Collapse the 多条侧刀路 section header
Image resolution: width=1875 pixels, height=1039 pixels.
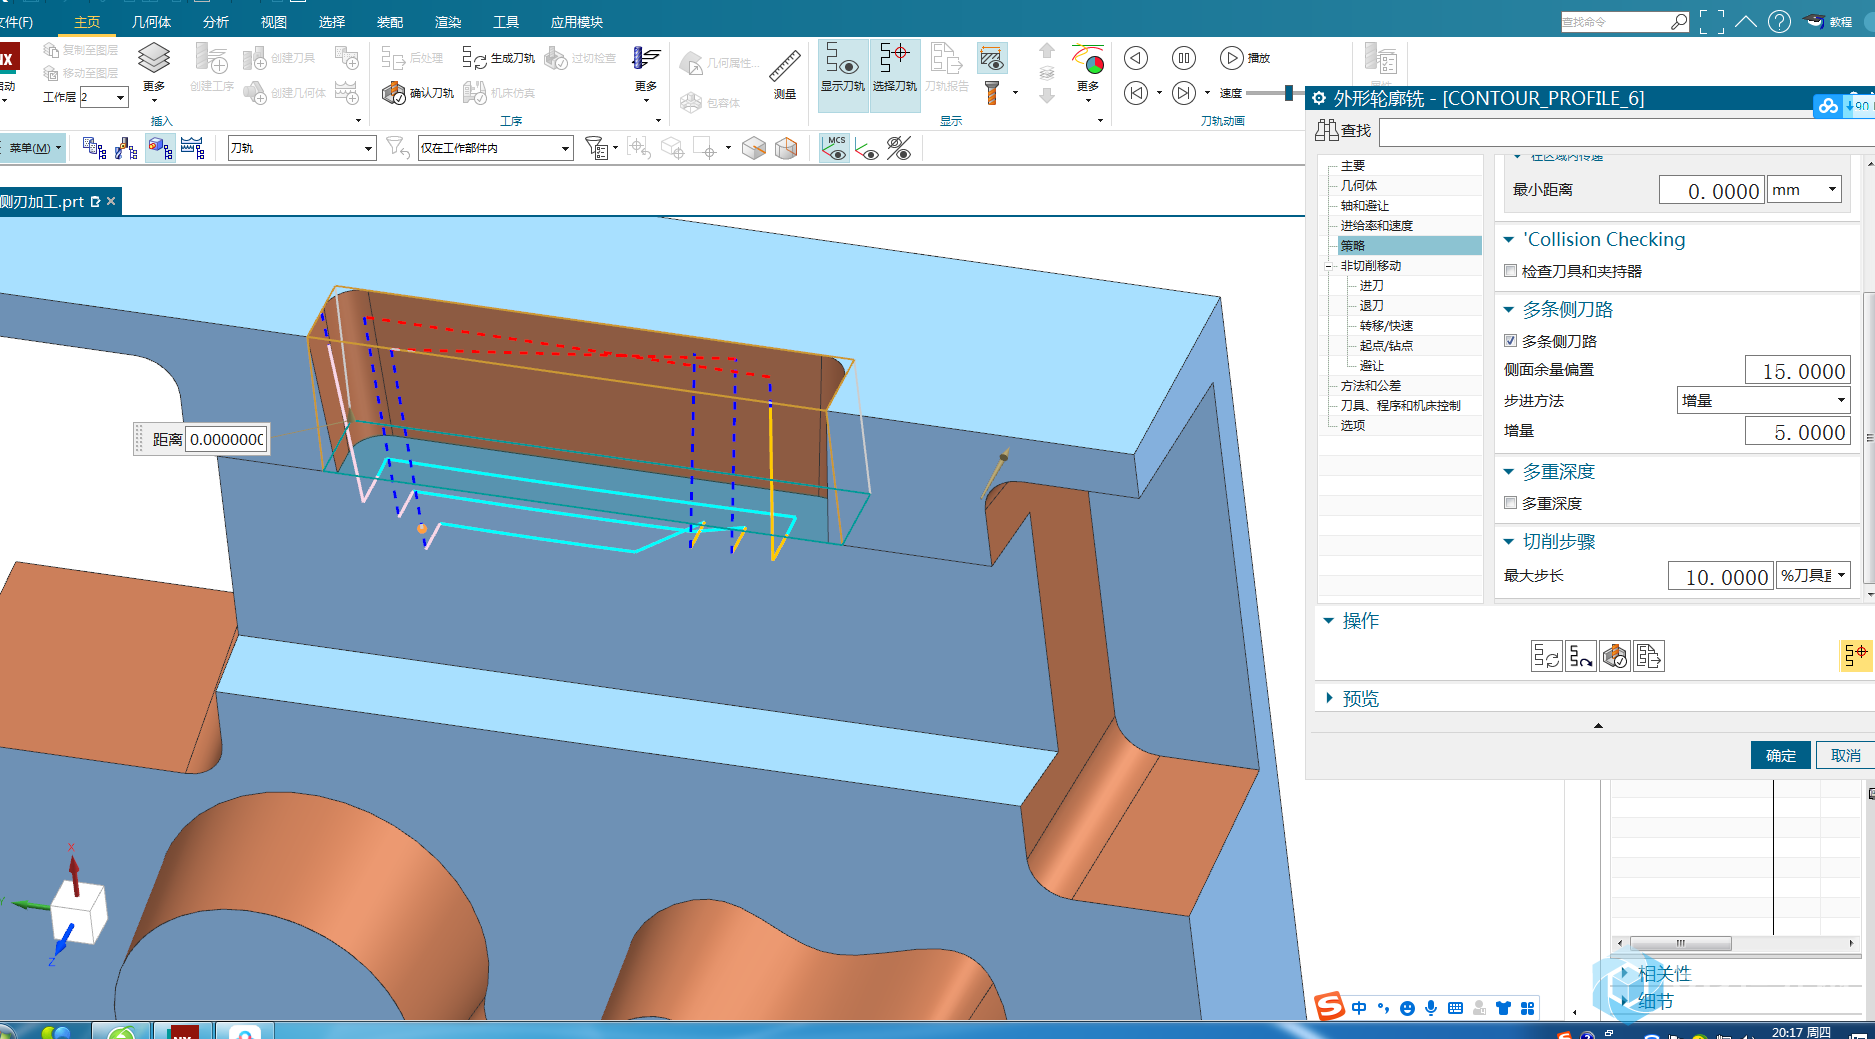pos(1509,309)
